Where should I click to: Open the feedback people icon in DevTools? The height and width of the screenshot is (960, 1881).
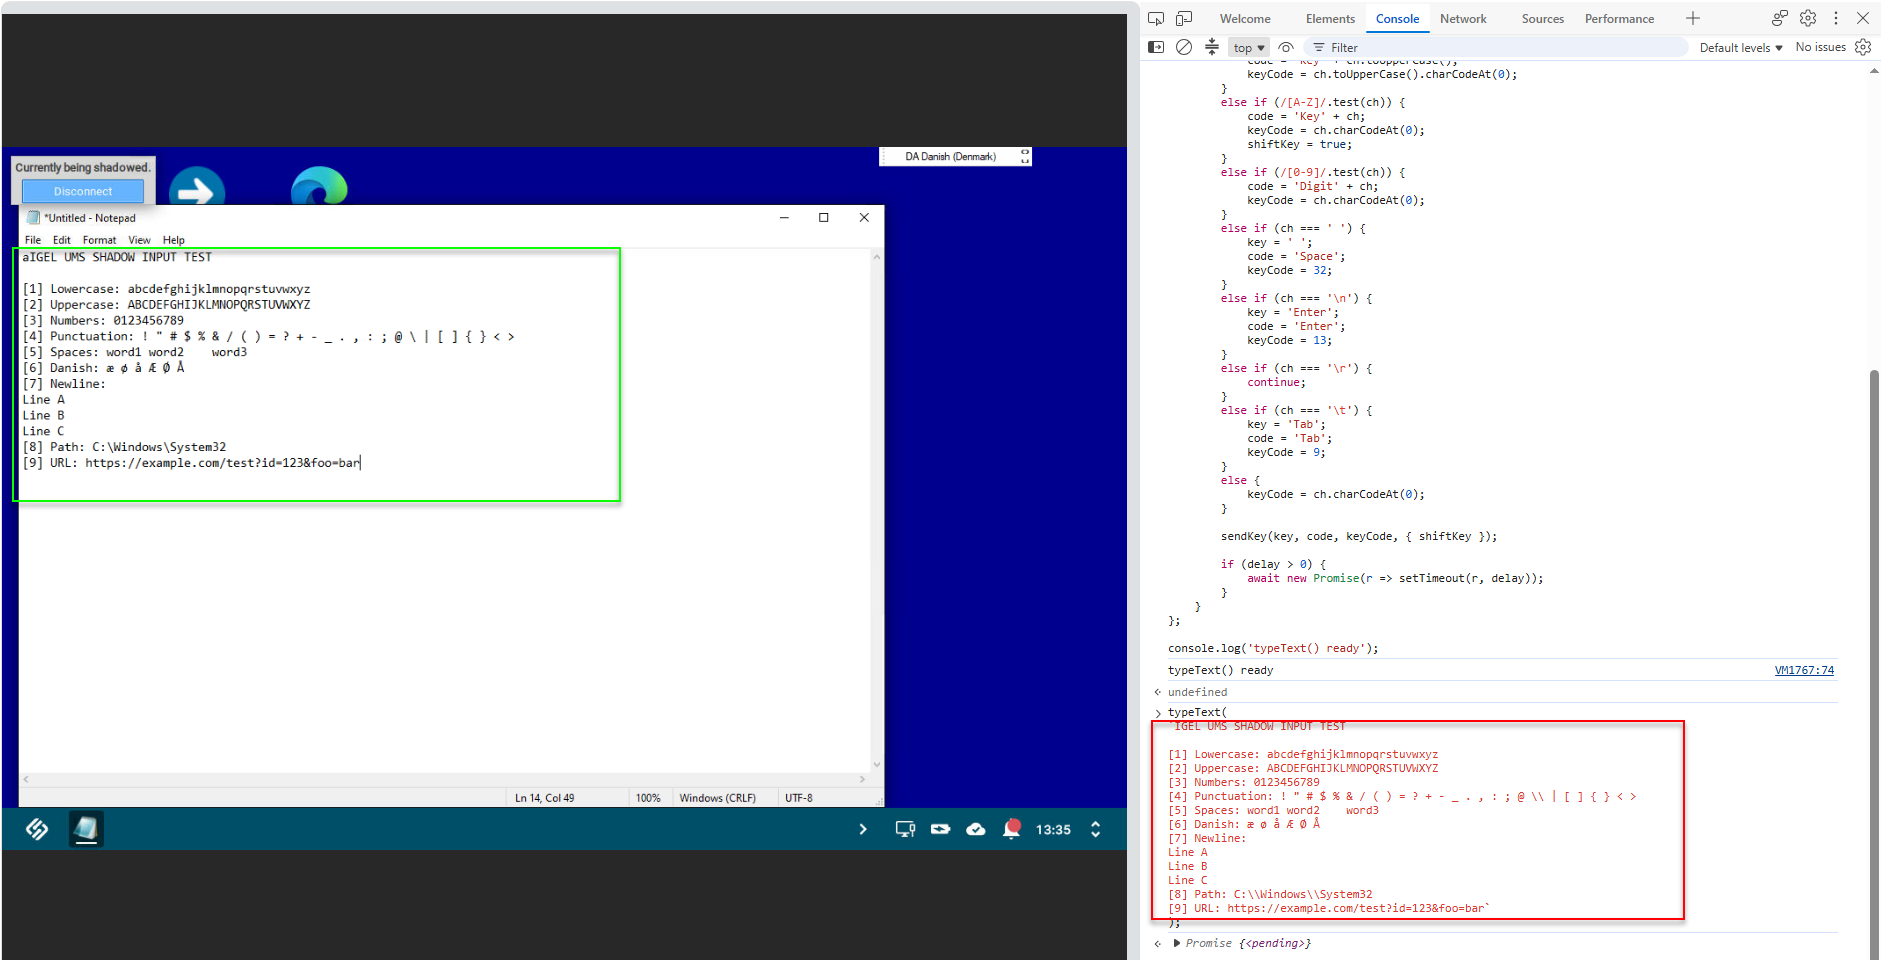click(x=1780, y=18)
